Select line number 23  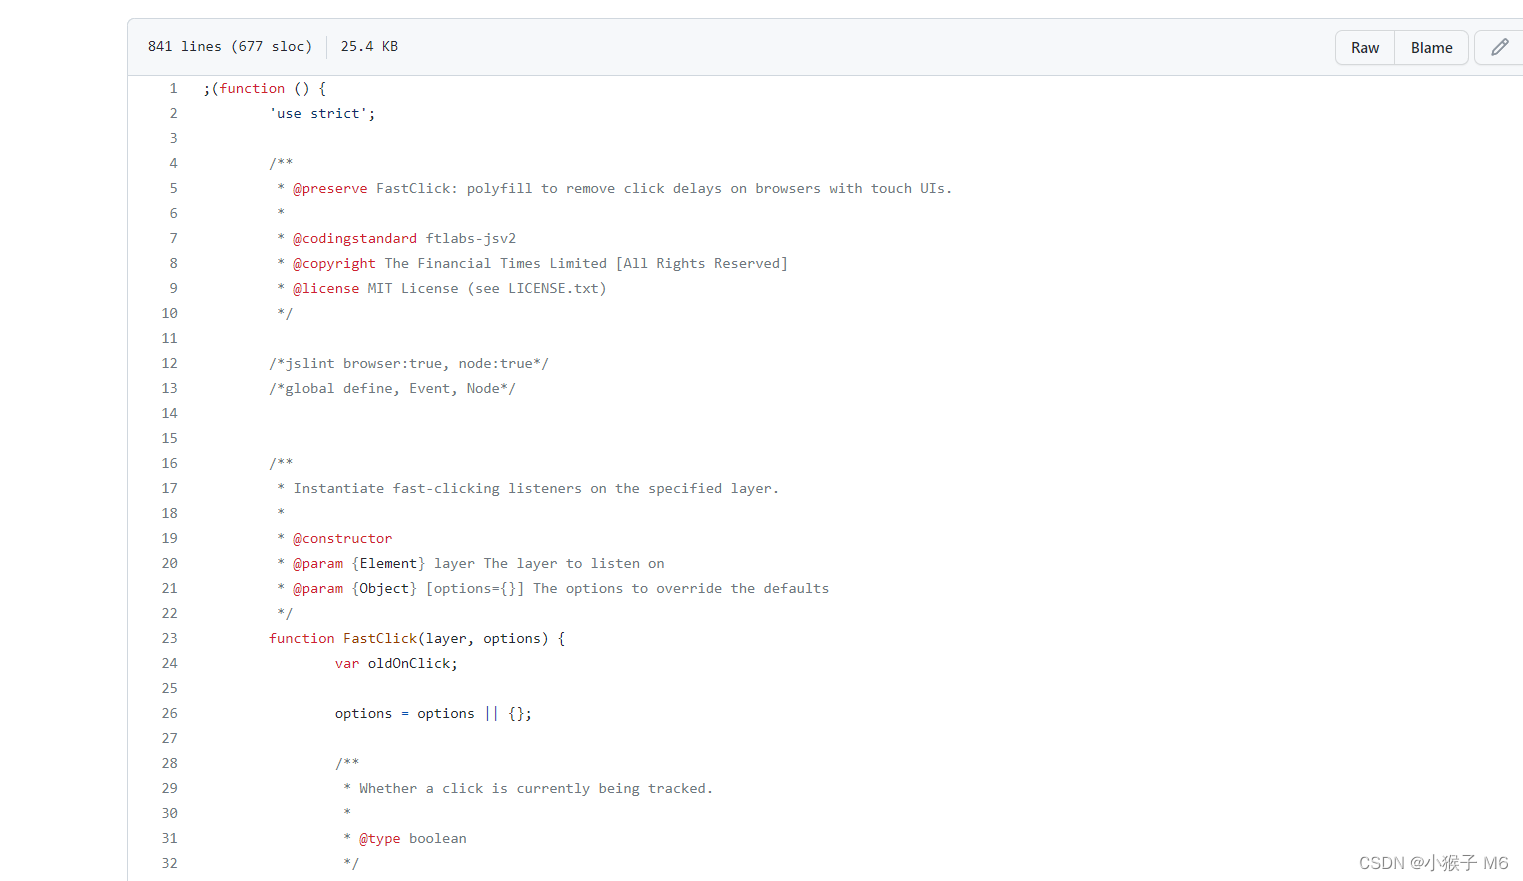coord(169,638)
